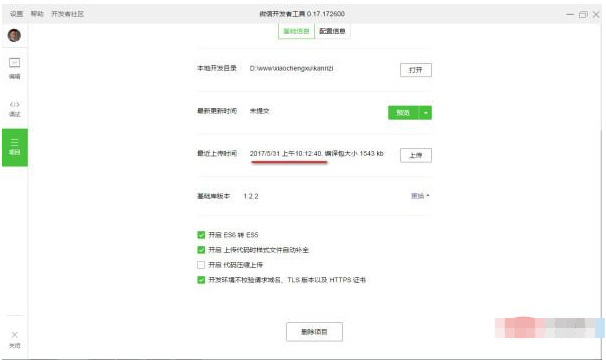606x363 pixels.
Task: Select the Project (项目) sidebar panel
Action: (15, 147)
